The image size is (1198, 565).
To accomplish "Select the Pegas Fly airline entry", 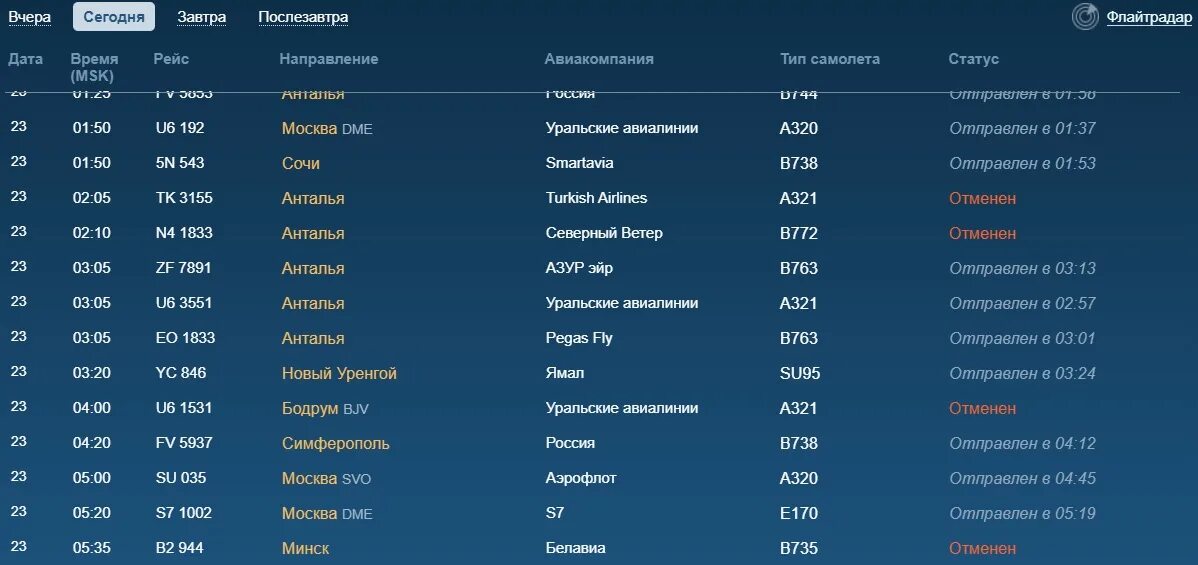I will coord(579,338).
